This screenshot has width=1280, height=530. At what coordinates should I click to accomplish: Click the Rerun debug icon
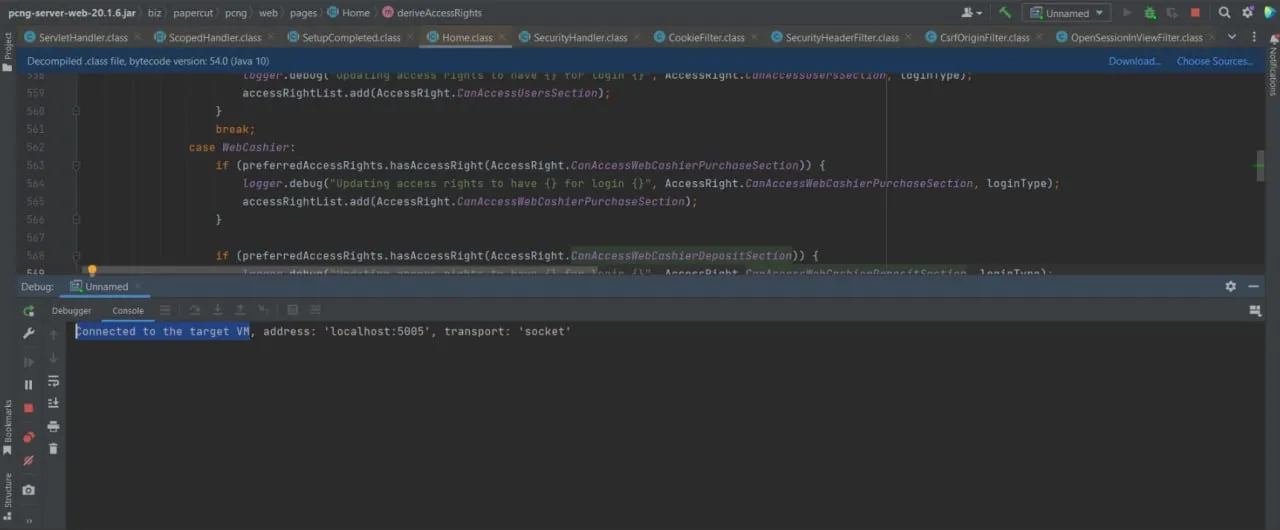click(28, 311)
